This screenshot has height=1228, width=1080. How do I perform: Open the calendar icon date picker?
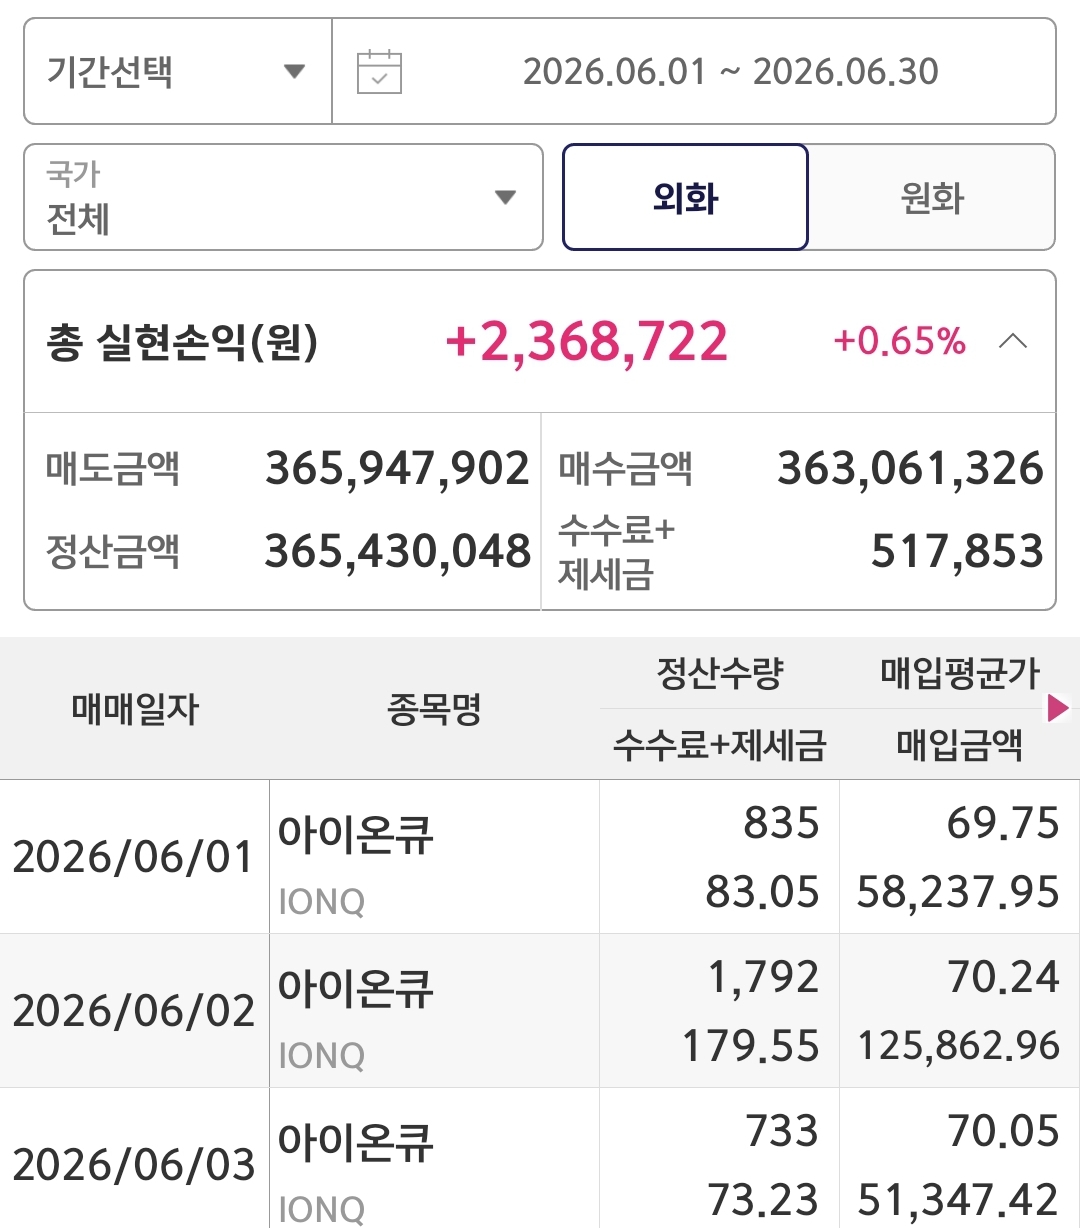pos(379,72)
